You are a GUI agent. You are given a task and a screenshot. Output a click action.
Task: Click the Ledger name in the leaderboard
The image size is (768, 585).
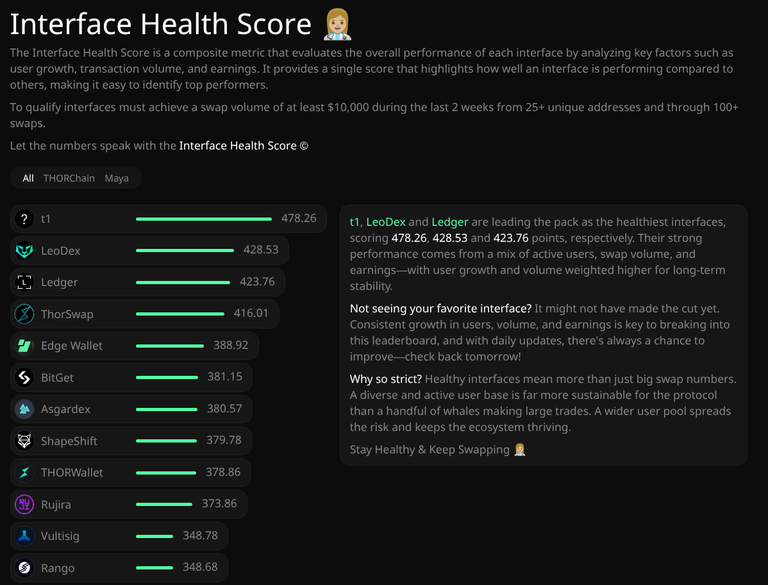click(x=59, y=283)
